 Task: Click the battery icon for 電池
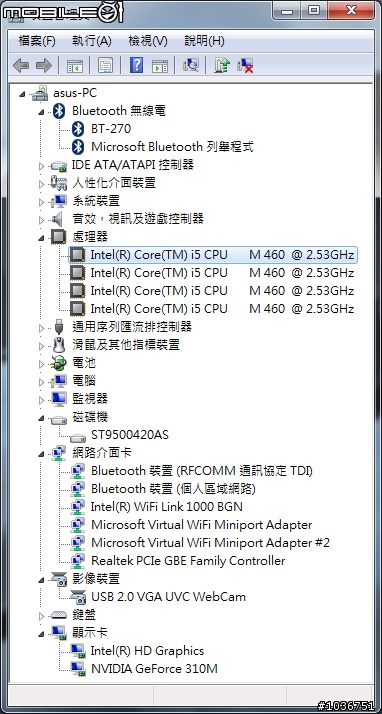59,363
